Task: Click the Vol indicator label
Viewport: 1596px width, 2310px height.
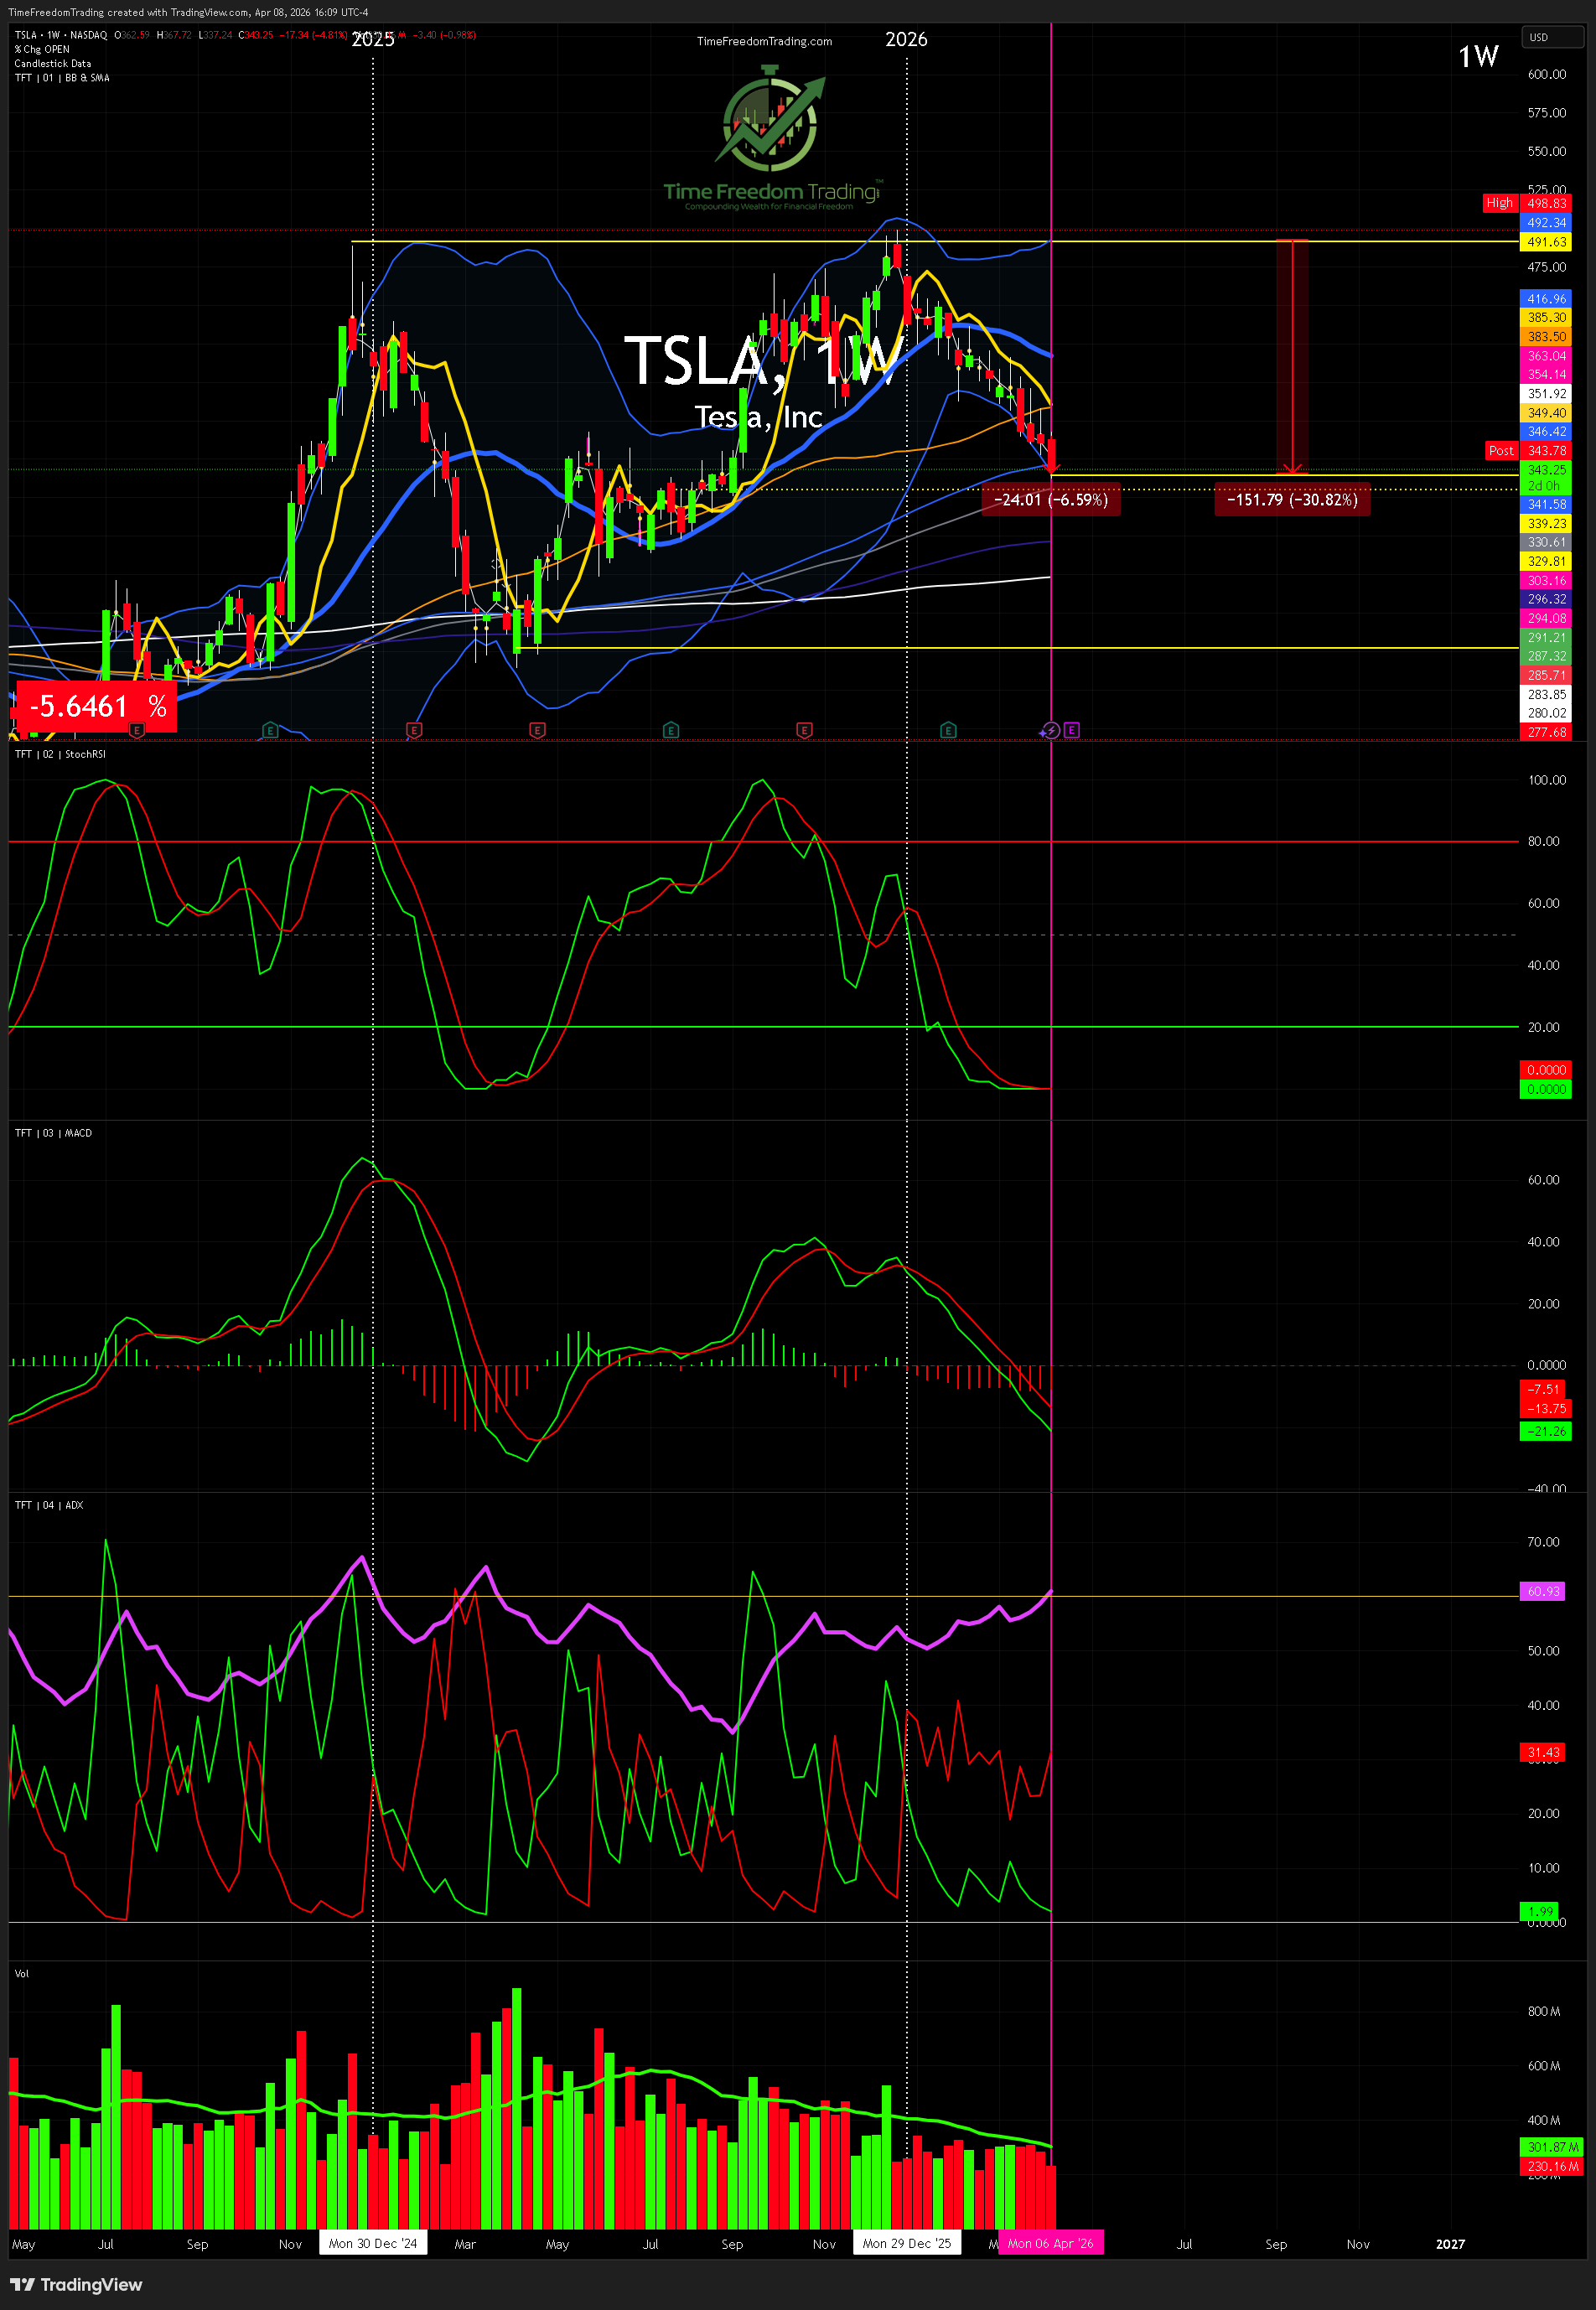Action: [22, 1973]
